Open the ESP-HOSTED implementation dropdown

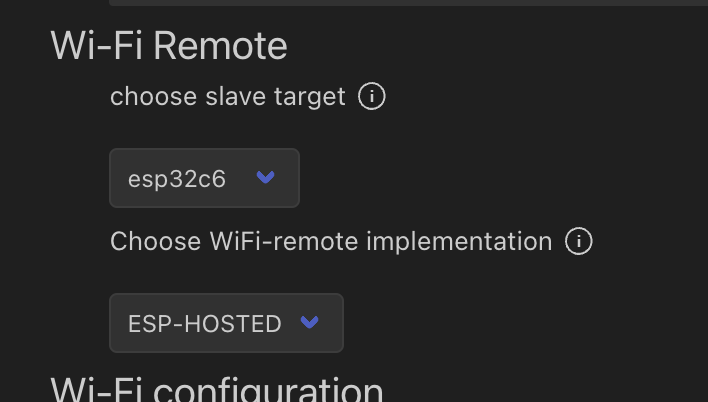coord(226,323)
